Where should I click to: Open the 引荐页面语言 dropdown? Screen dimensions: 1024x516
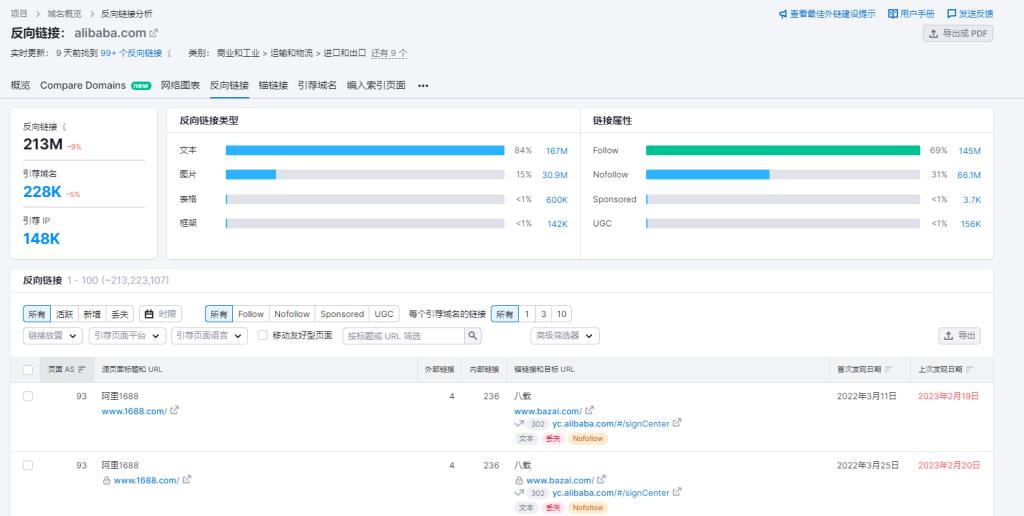210,336
